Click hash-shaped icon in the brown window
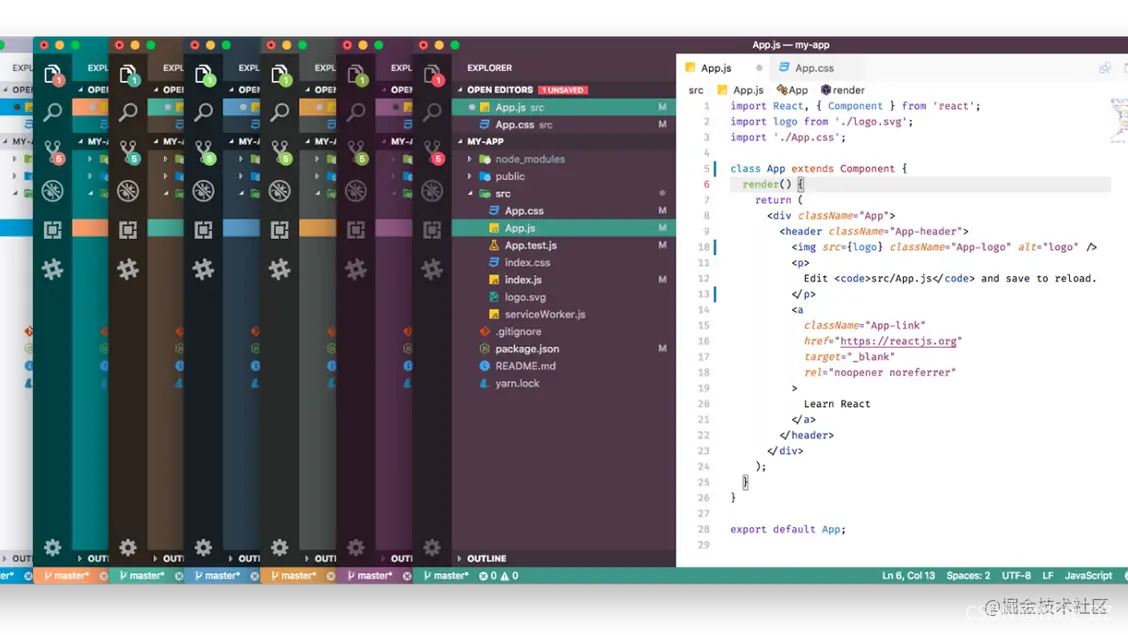This screenshot has width=1128, height=635. (x=128, y=269)
